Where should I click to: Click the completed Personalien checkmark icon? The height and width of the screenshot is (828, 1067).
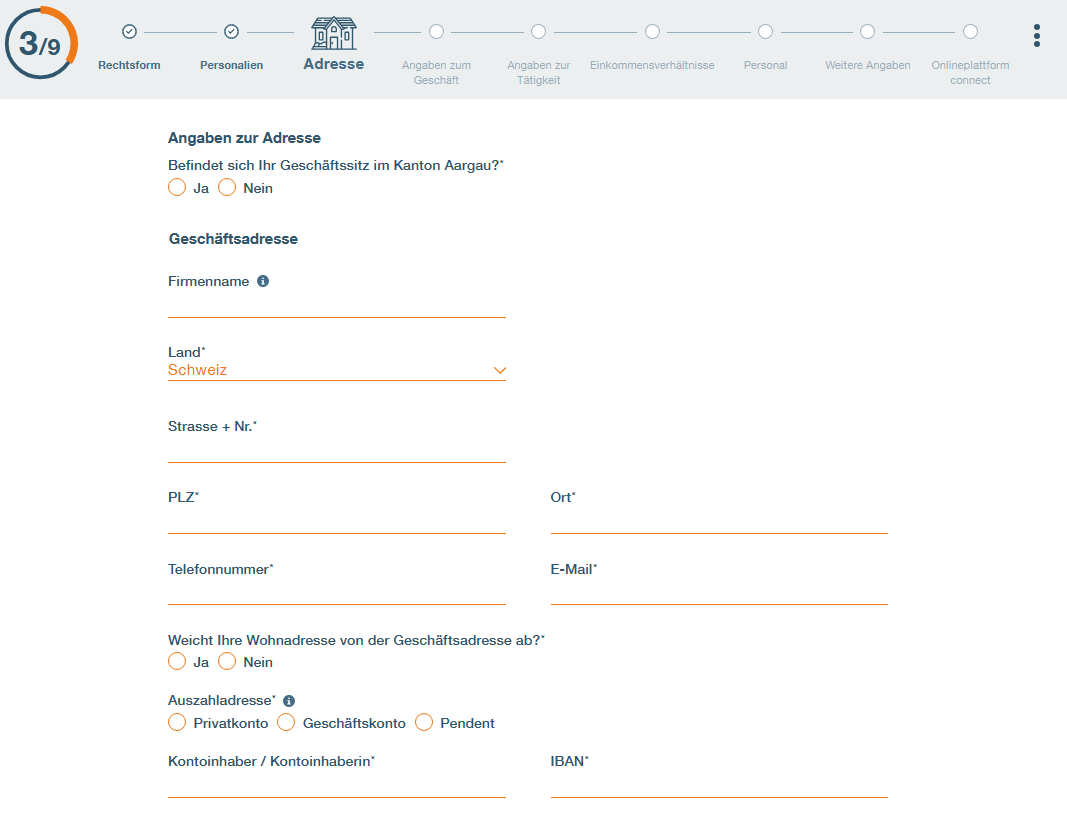tap(231, 32)
